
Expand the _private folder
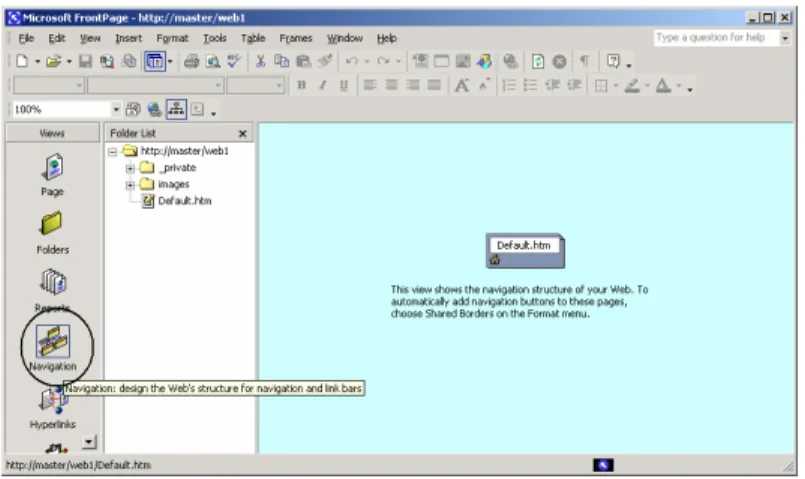(x=130, y=168)
